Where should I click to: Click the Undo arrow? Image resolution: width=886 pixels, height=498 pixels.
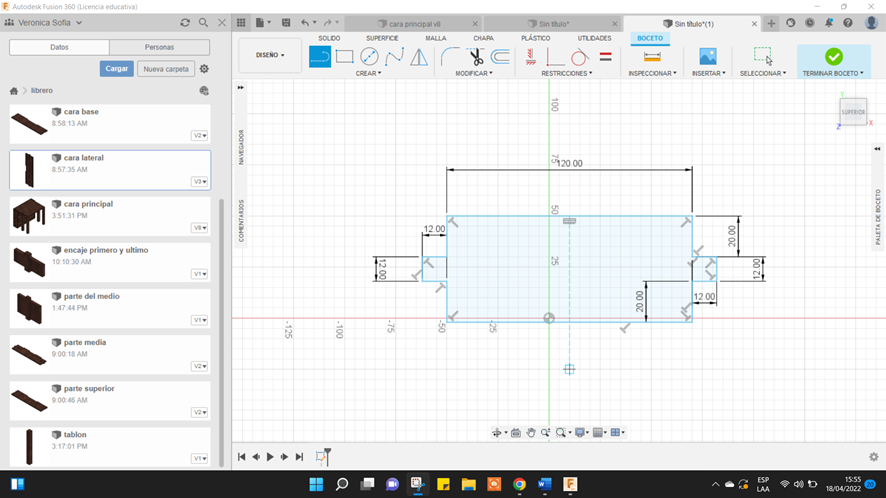[x=305, y=23]
